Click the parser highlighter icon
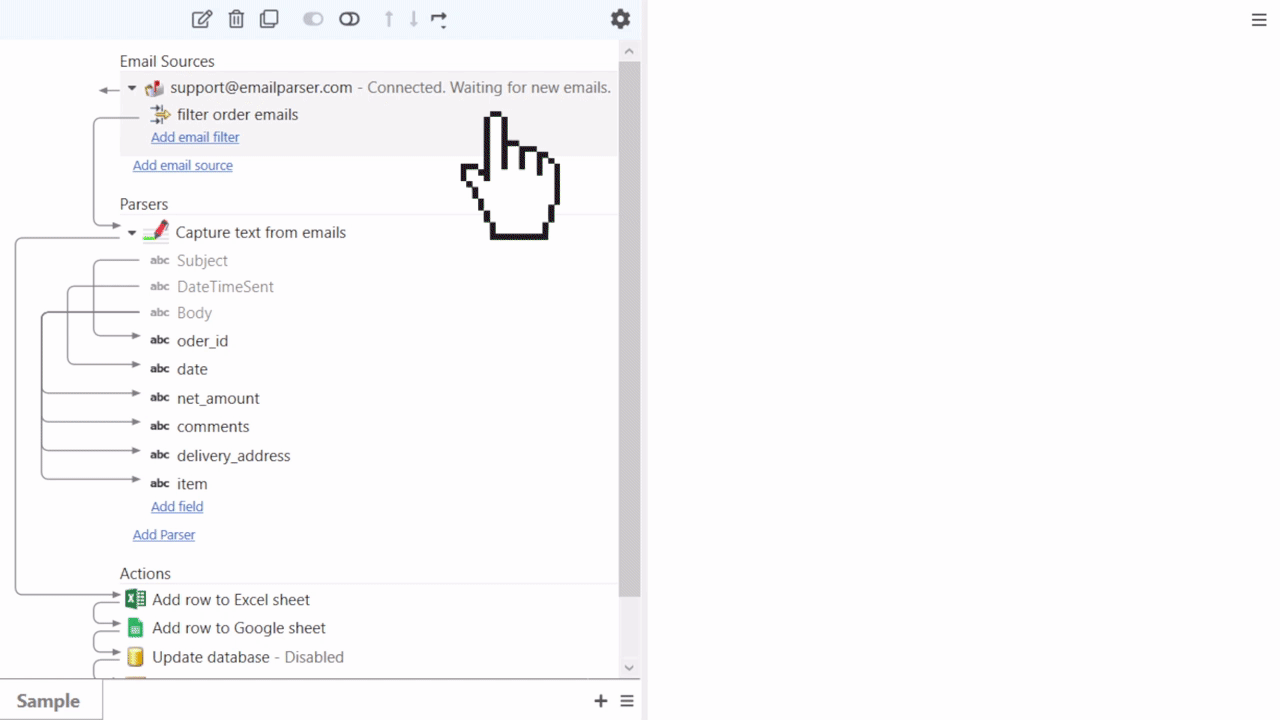The image size is (1280, 720). click(x=156, y=232)
